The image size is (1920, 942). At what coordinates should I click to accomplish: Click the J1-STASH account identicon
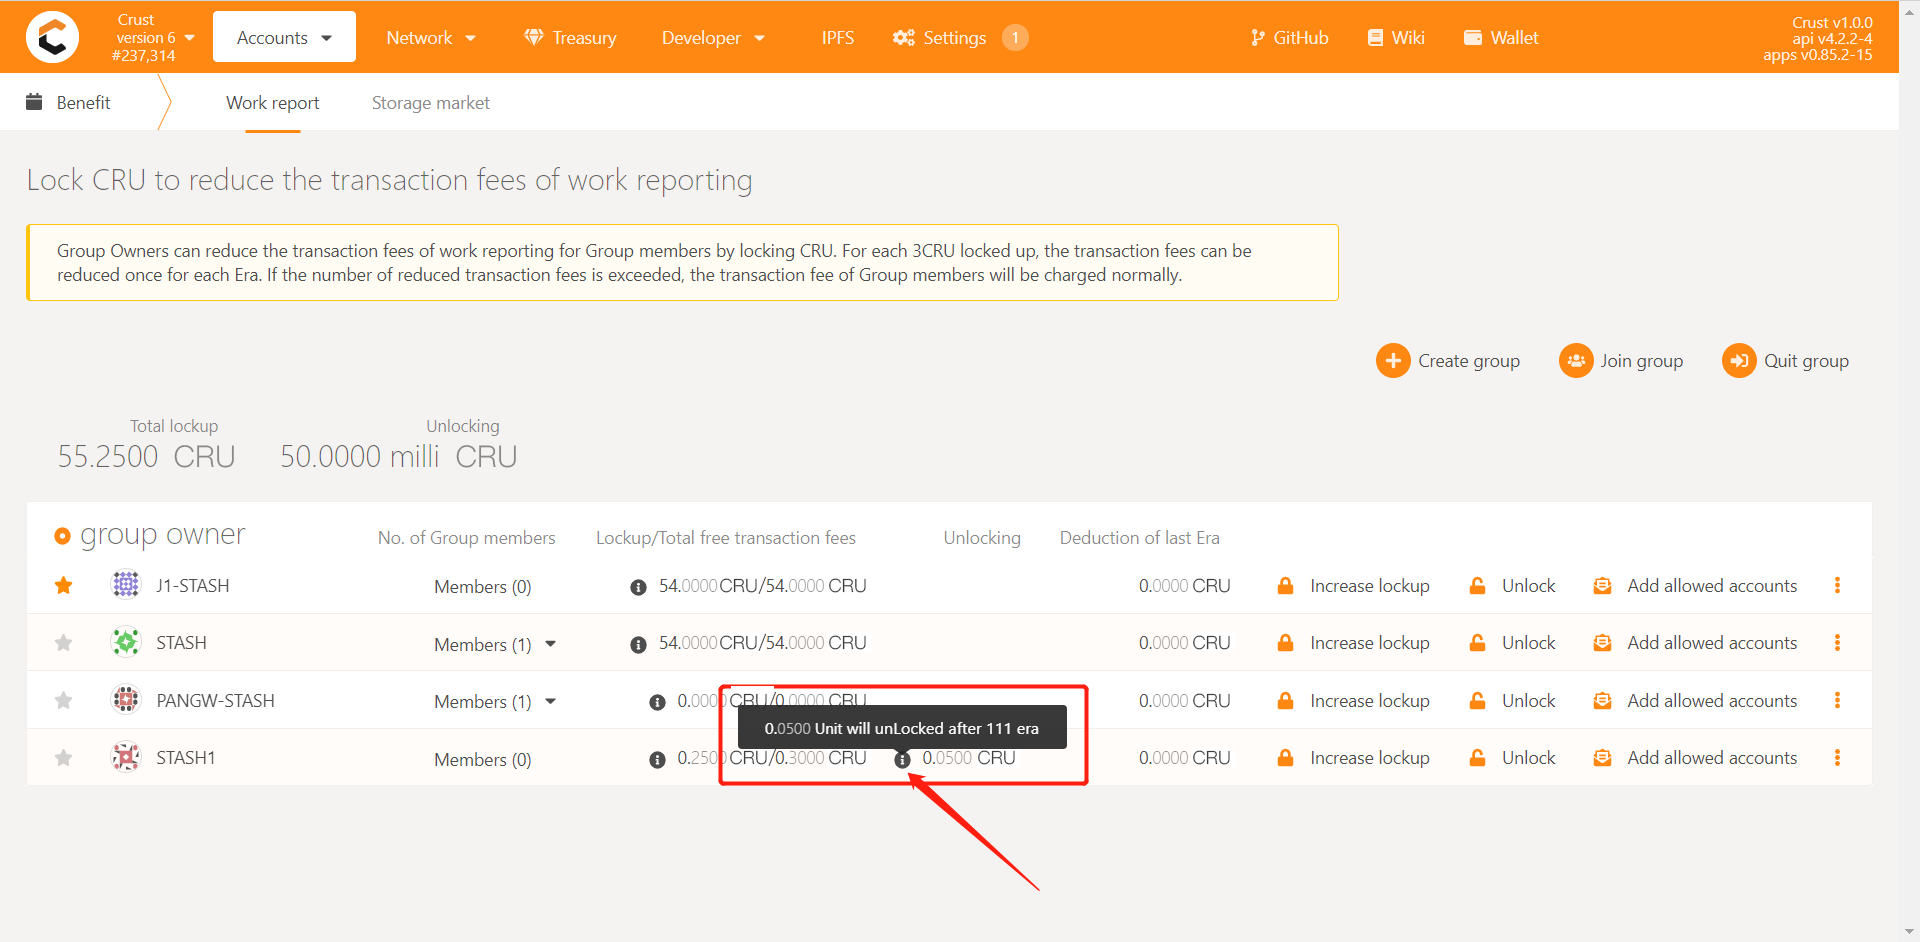coord(125,584)
